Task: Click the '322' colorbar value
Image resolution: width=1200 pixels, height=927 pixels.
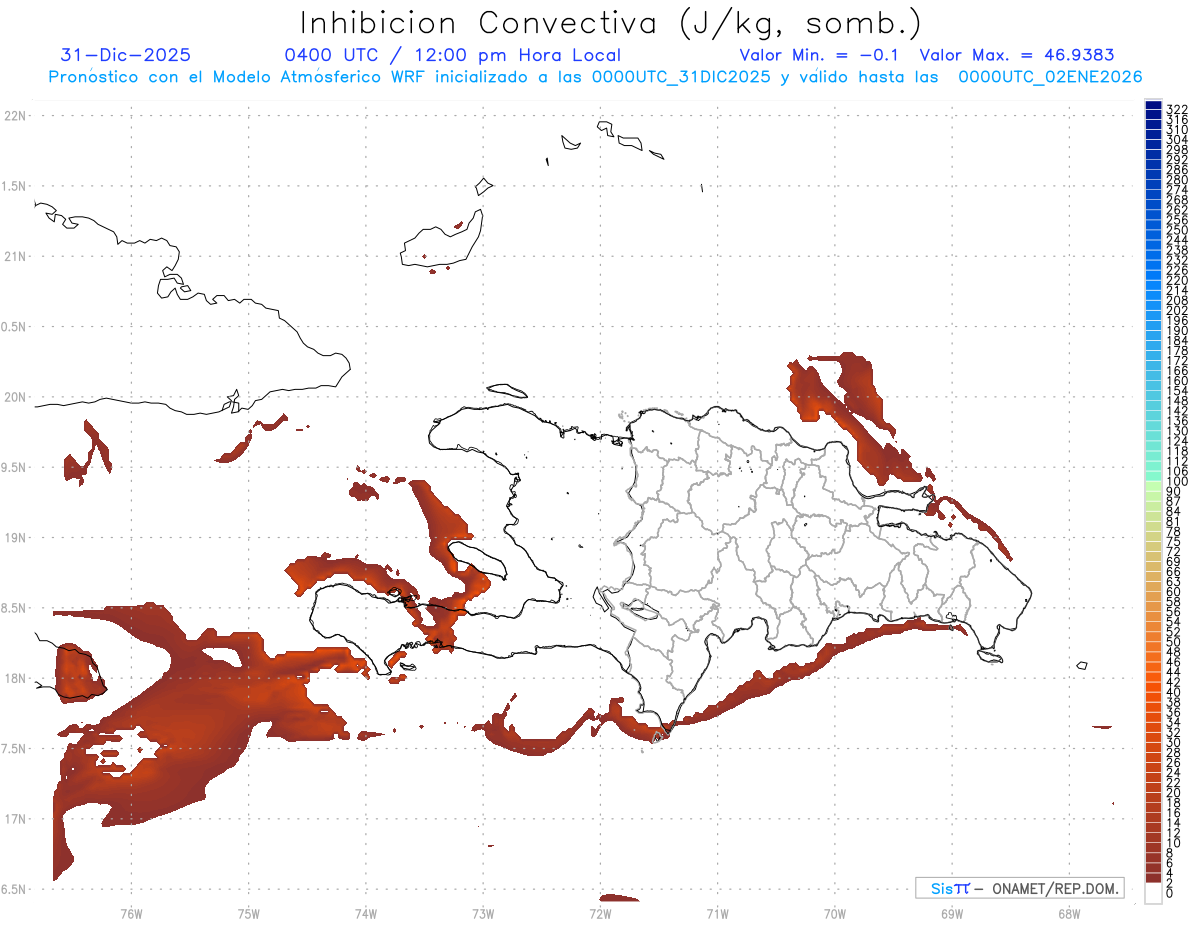Action: pos(1176,109)
